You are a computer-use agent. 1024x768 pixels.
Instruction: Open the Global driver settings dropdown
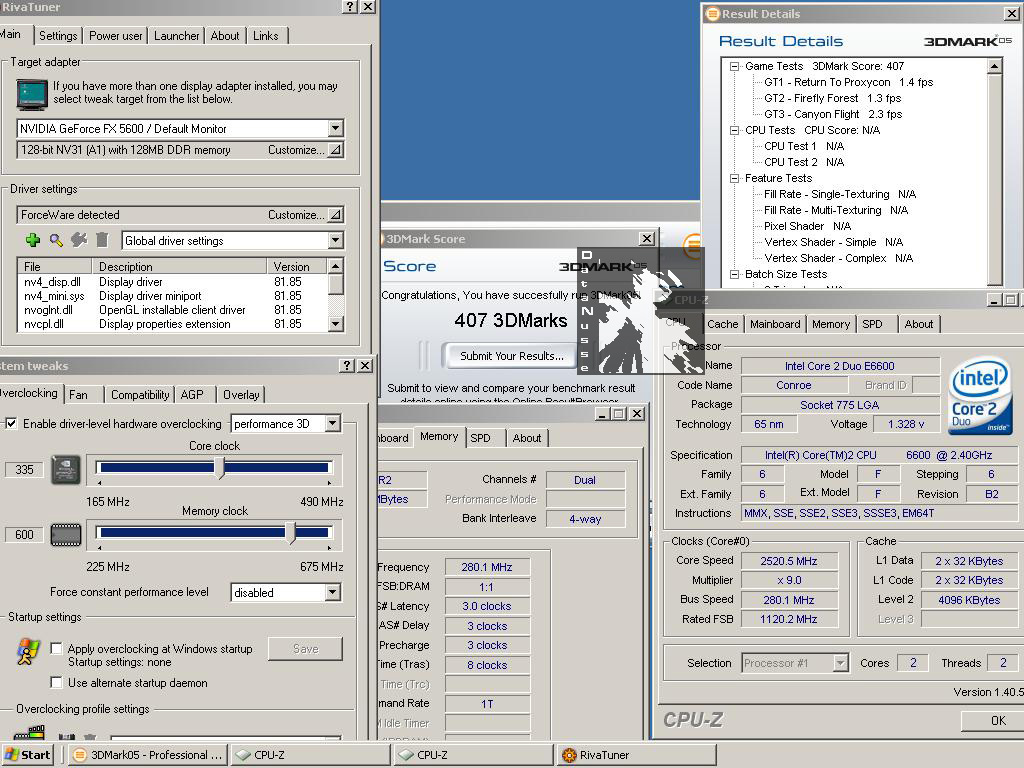tap(335, 240)
